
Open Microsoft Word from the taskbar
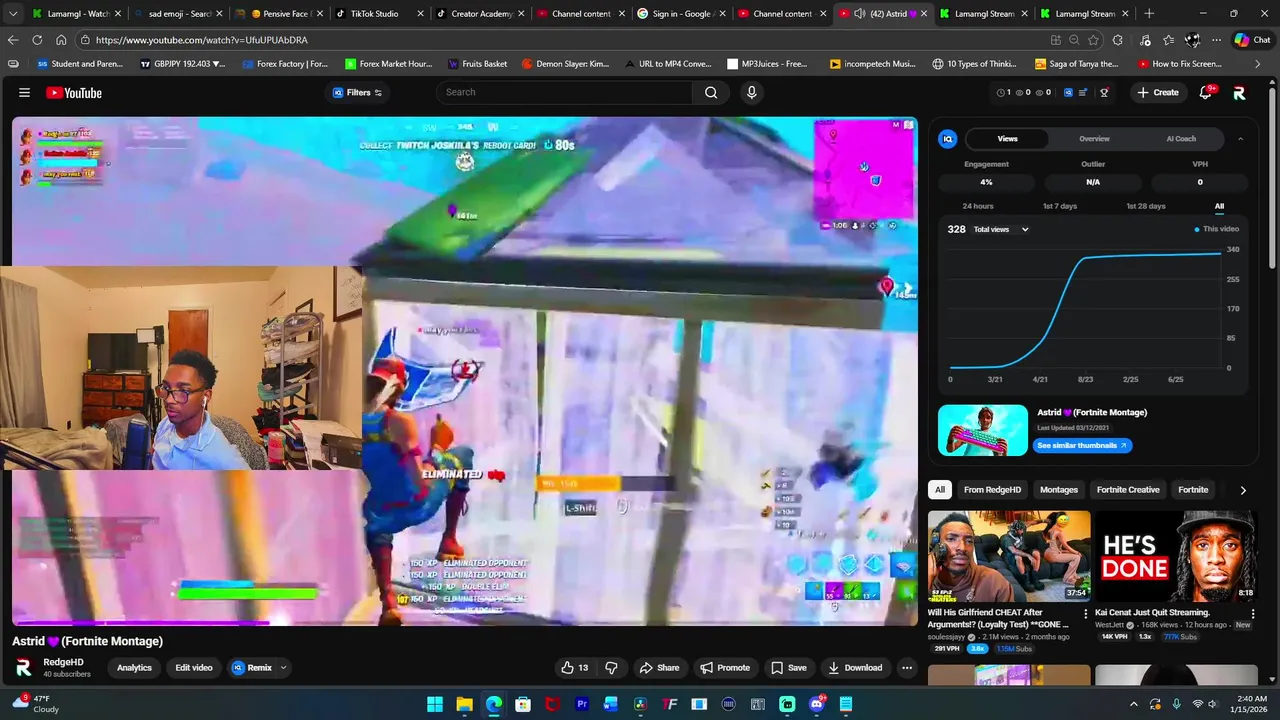tap(610, 704)
